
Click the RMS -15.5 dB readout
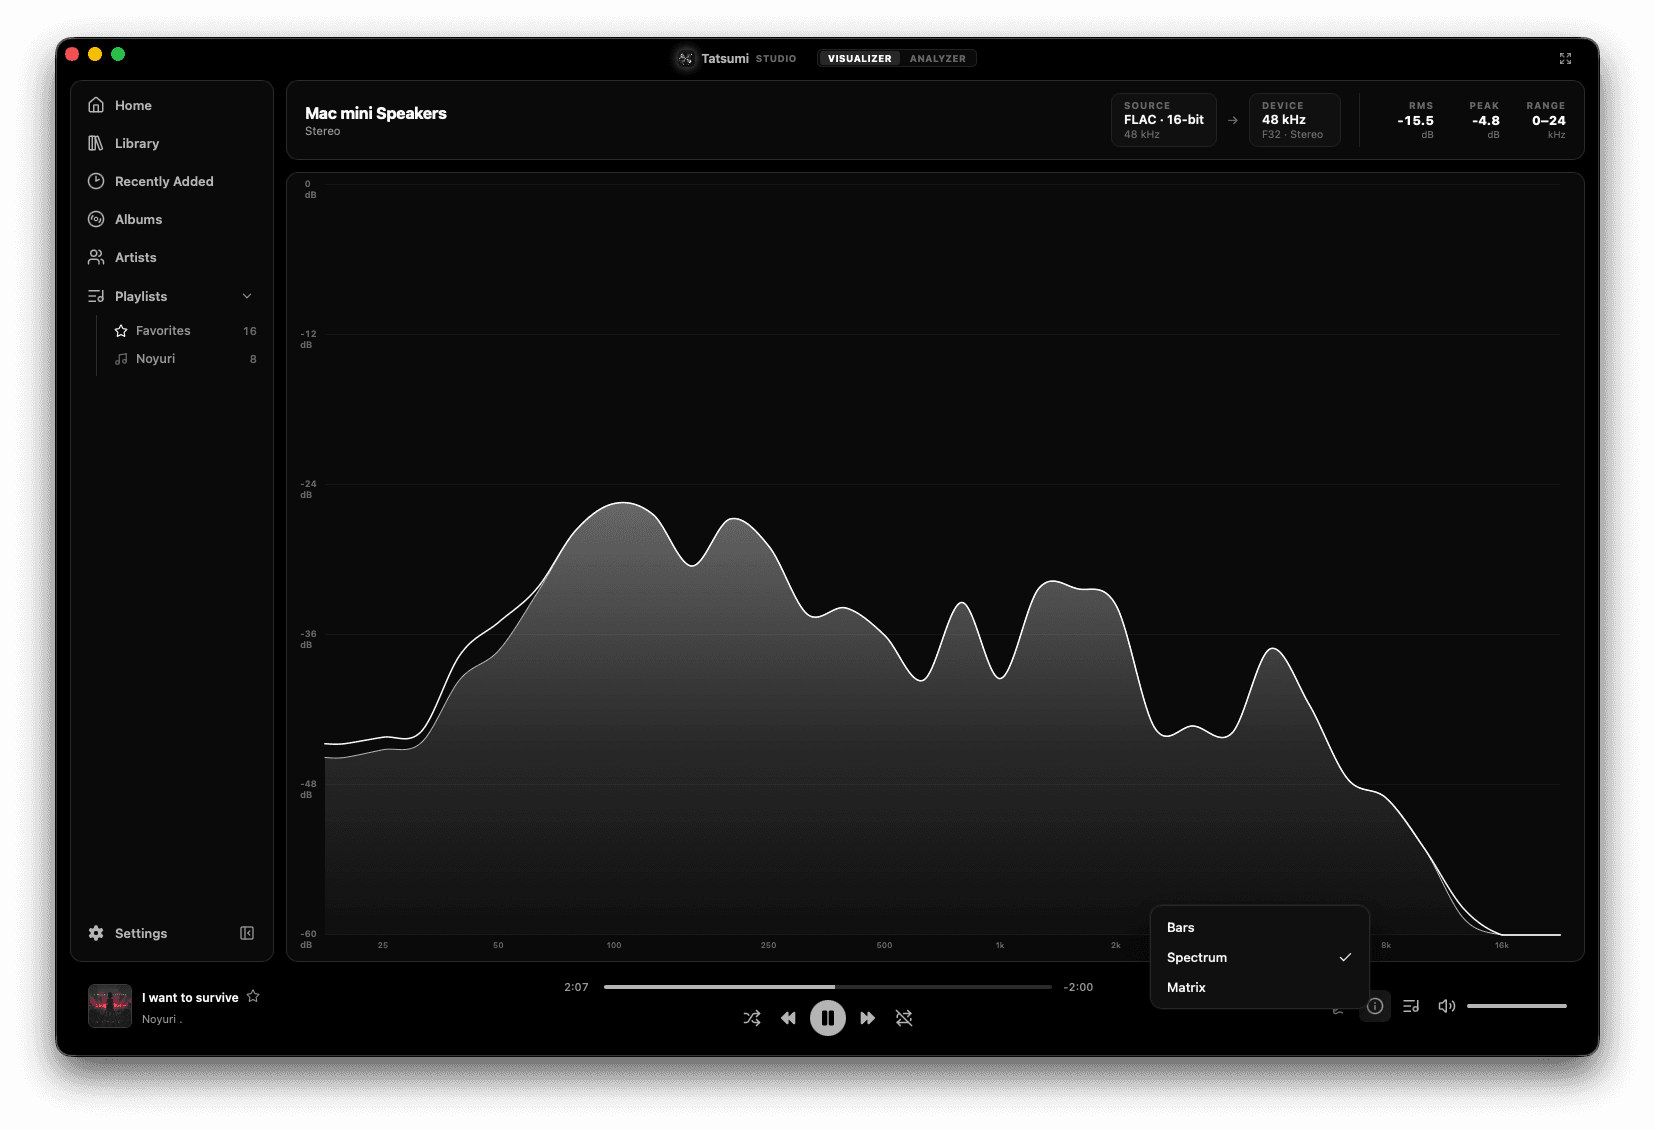[1415, 120]
